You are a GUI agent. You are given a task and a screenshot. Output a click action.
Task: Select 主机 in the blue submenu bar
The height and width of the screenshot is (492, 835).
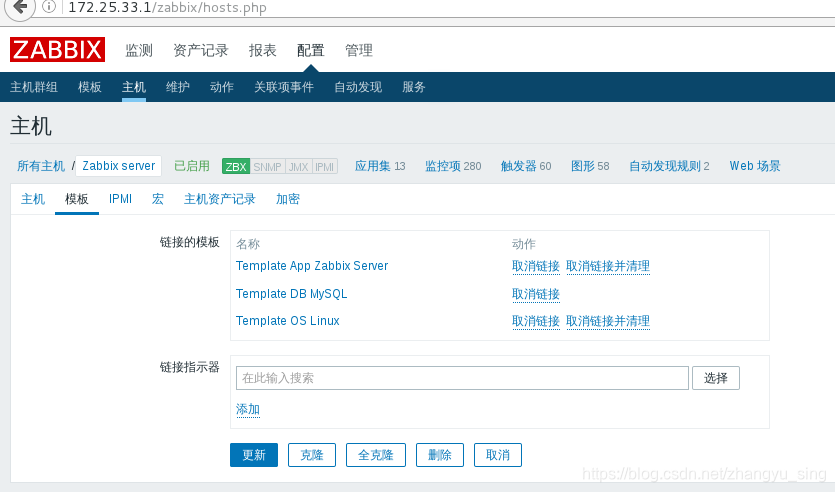[134, 87]
